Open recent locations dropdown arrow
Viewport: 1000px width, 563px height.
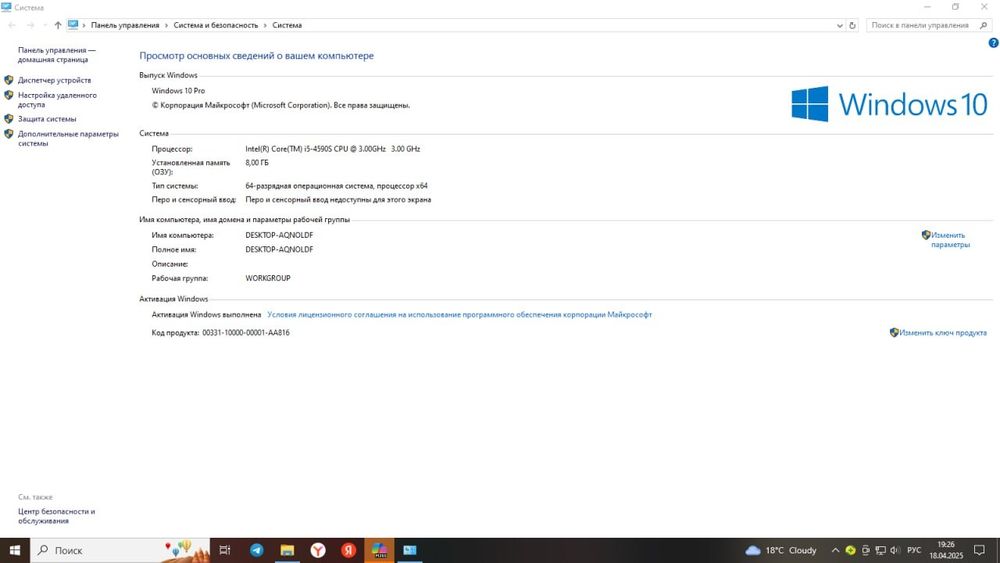pos(45,26)
